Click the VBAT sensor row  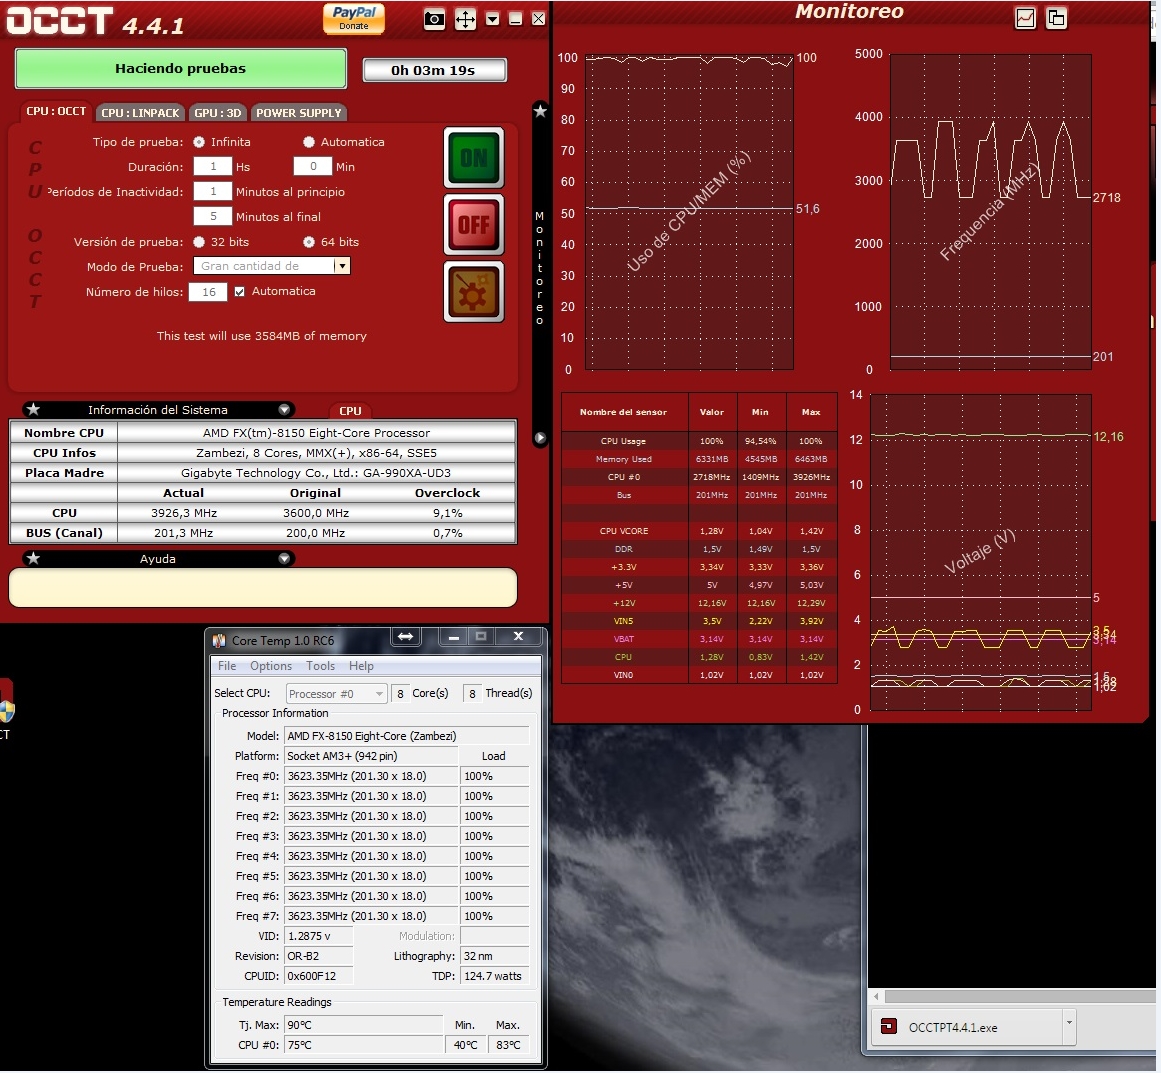pyautogui.click(x=700, y=639)
